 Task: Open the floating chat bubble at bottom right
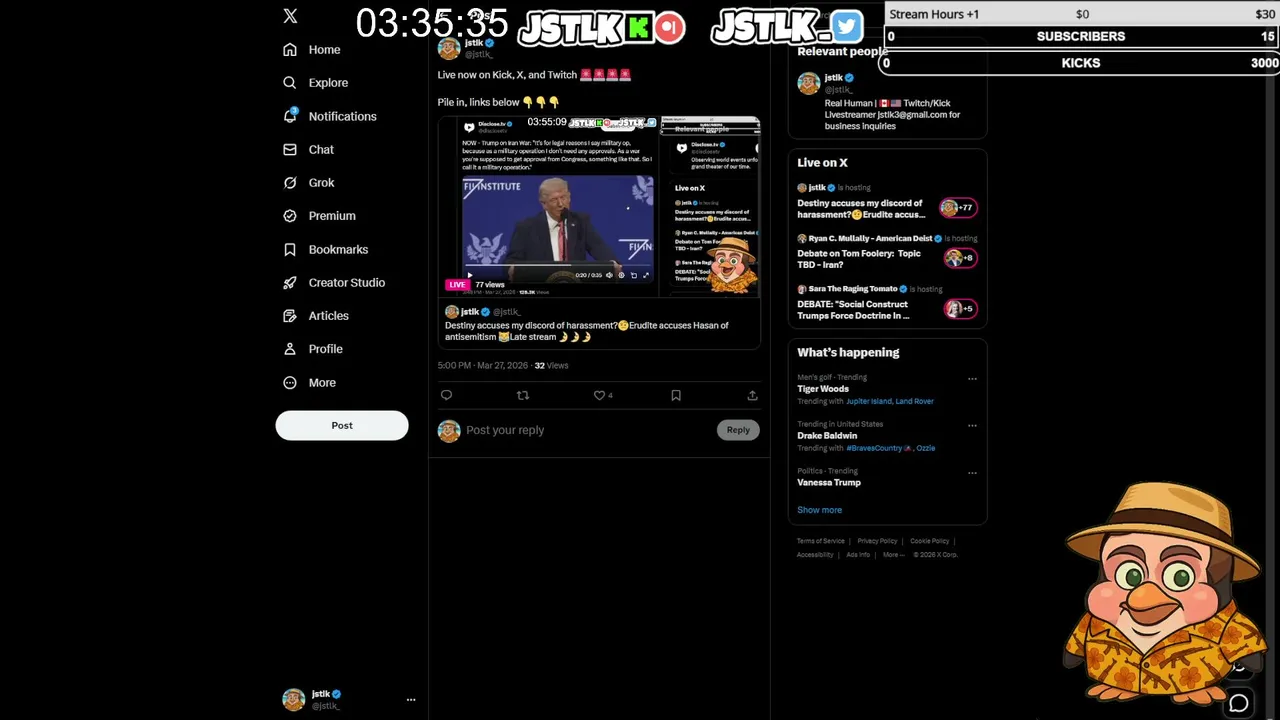[x=1239, y=704]
